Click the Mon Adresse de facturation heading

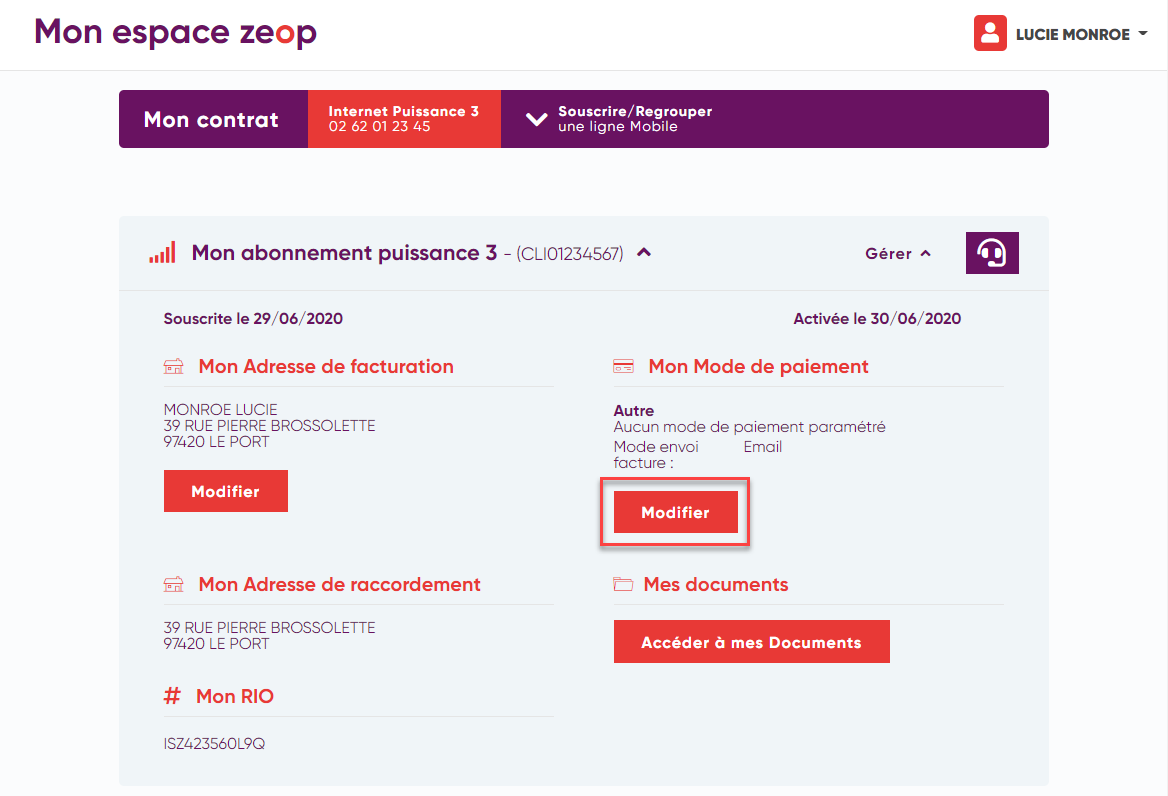pyautogui.click(x=326, y=366)
